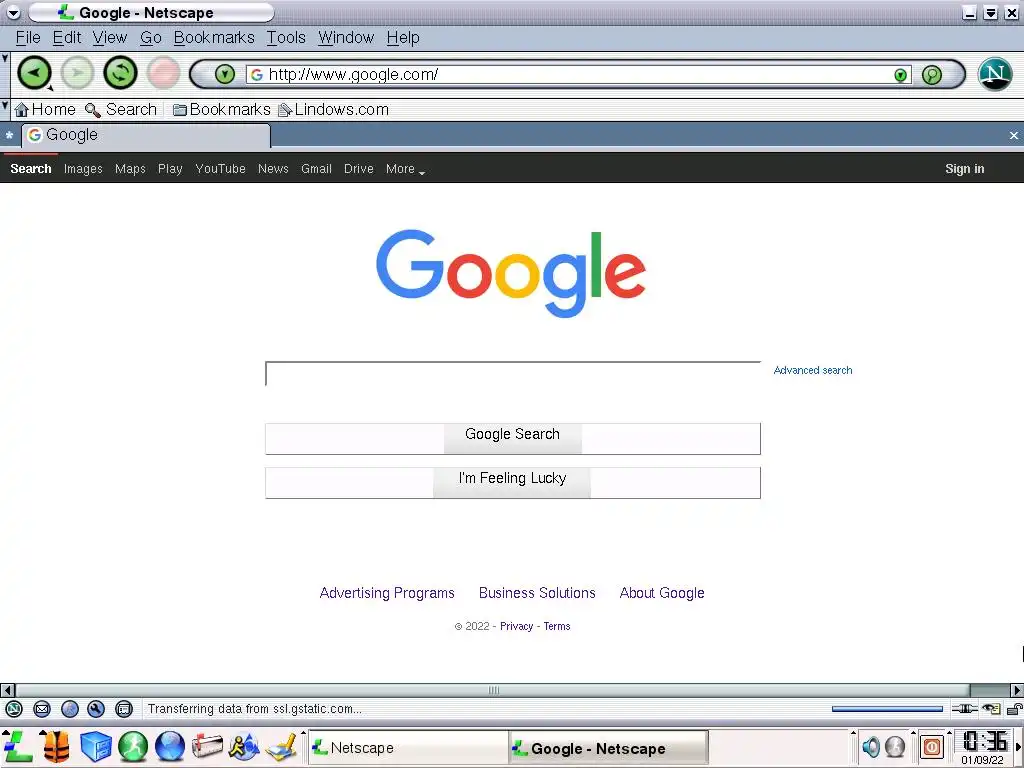Open the File menu
The height and width of the screenshot is (768, 1024).
pos(28,38)
